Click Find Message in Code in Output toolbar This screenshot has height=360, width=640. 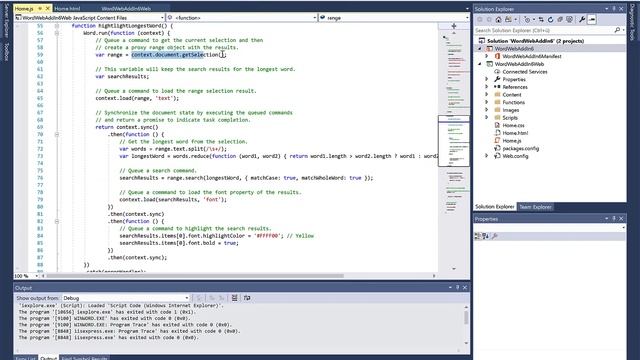(199, 298)
